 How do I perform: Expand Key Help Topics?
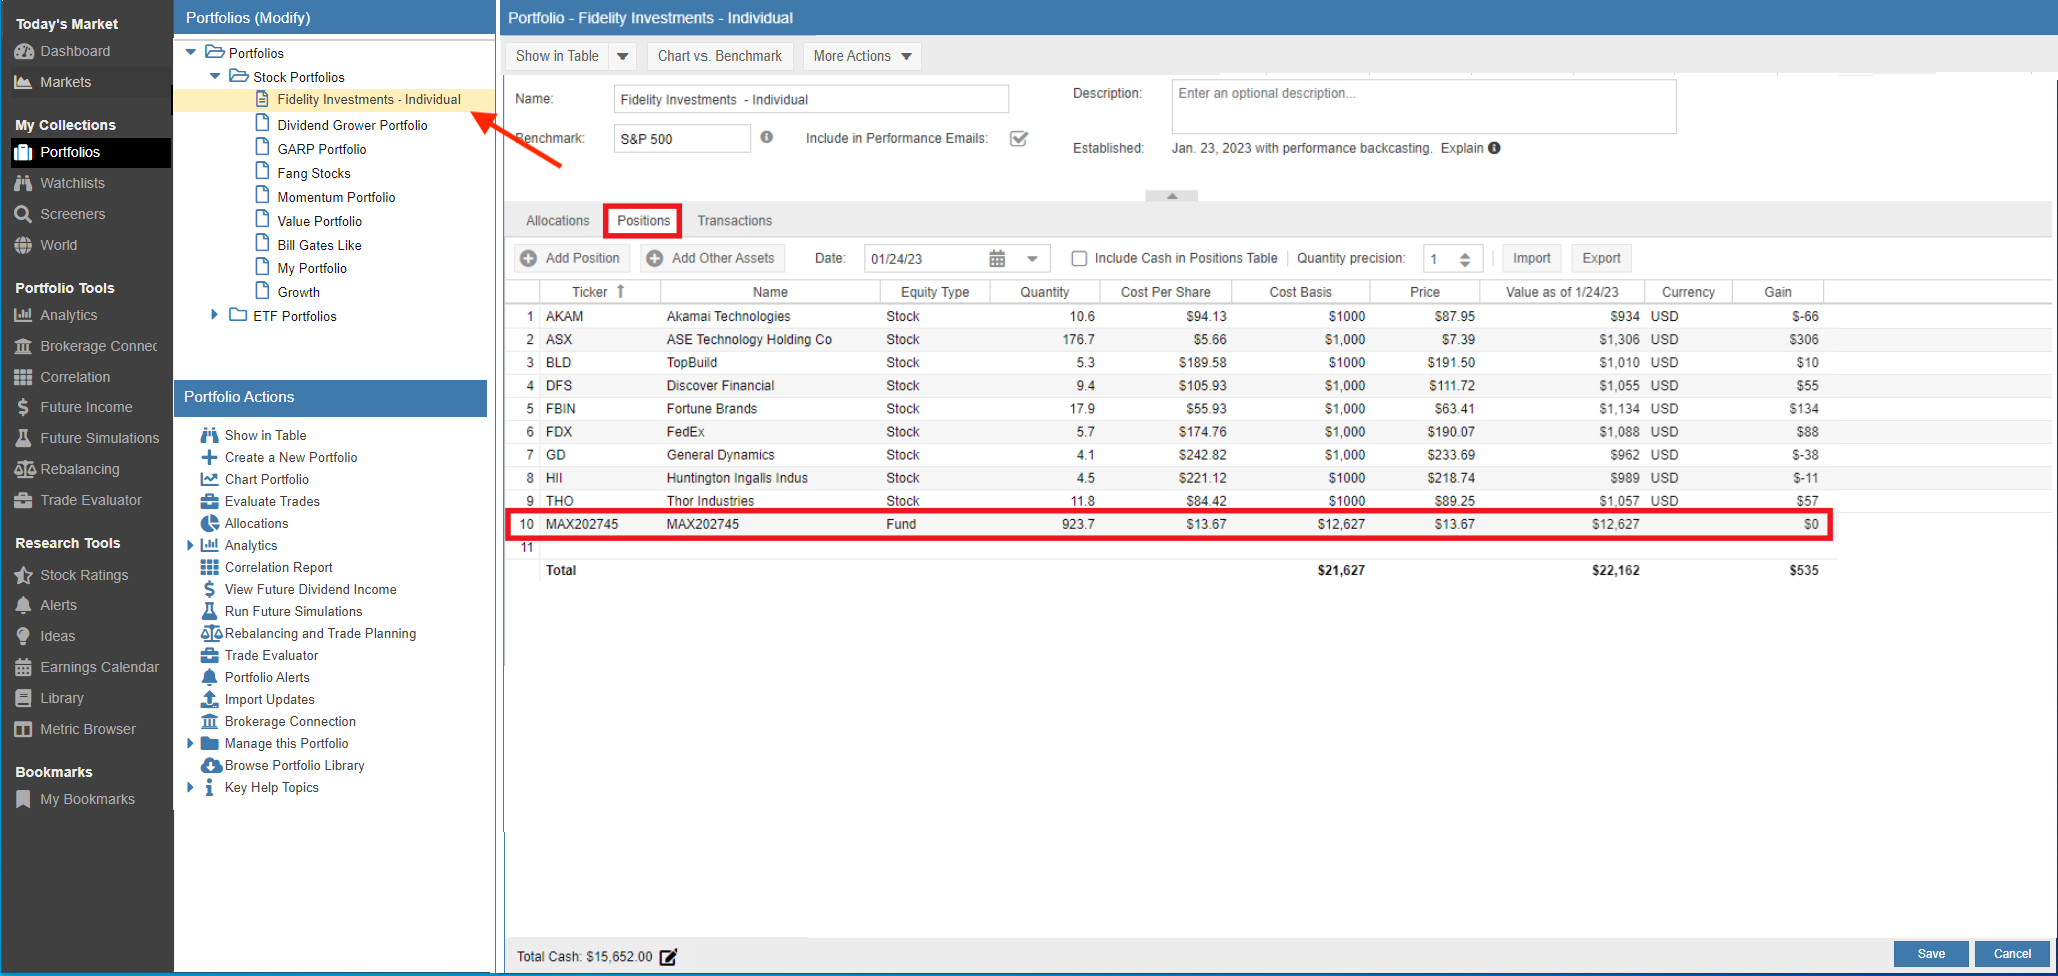click(x=190, y=787)
